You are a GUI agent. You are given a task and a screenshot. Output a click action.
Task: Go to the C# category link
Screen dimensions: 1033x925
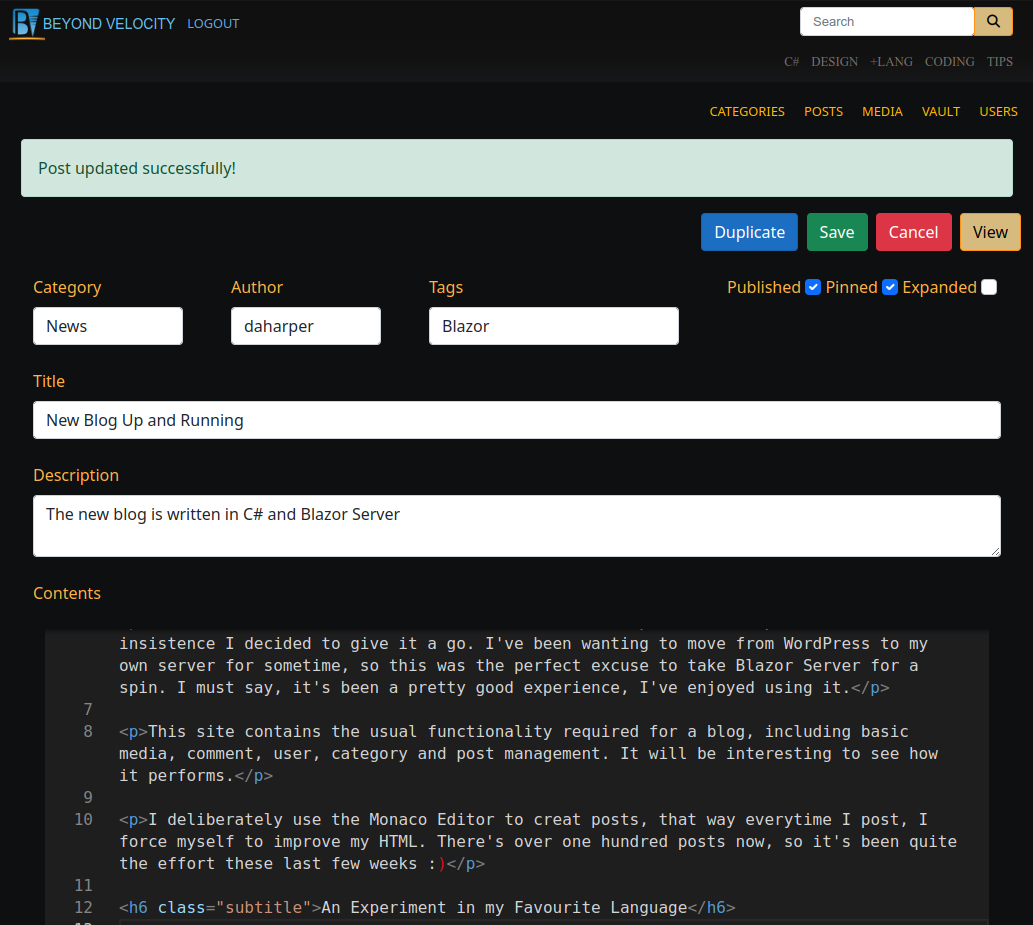tap(791, 61)
